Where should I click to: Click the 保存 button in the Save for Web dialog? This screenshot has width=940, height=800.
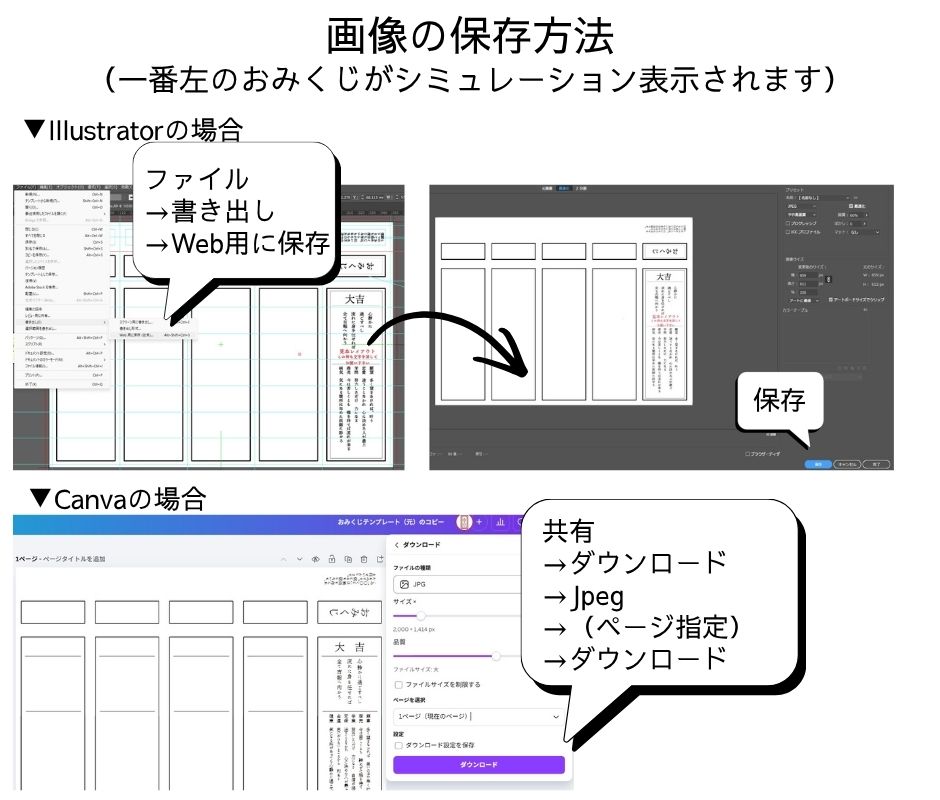(x=817, y=464)
